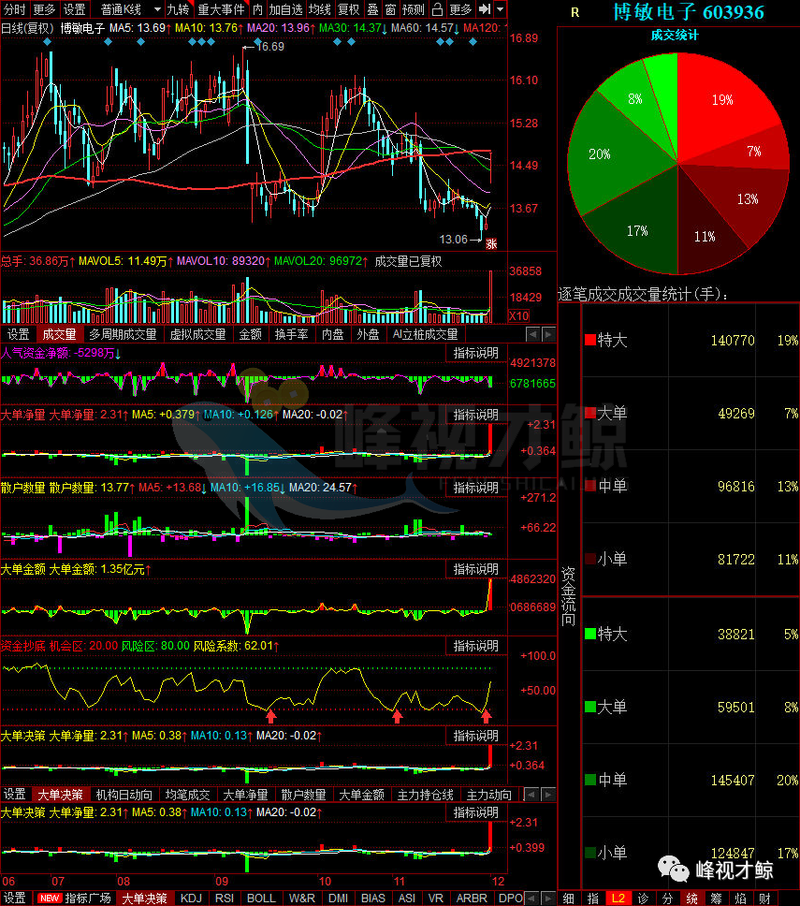
Task: Click the lock icon in top toolbar
Action: tap(437, 9)
